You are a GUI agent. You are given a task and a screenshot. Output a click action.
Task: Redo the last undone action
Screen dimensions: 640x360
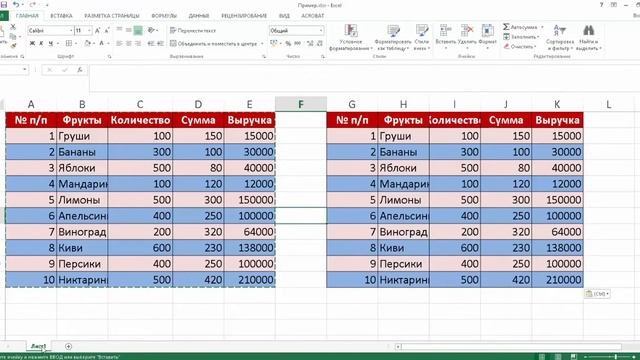[33, 5]
